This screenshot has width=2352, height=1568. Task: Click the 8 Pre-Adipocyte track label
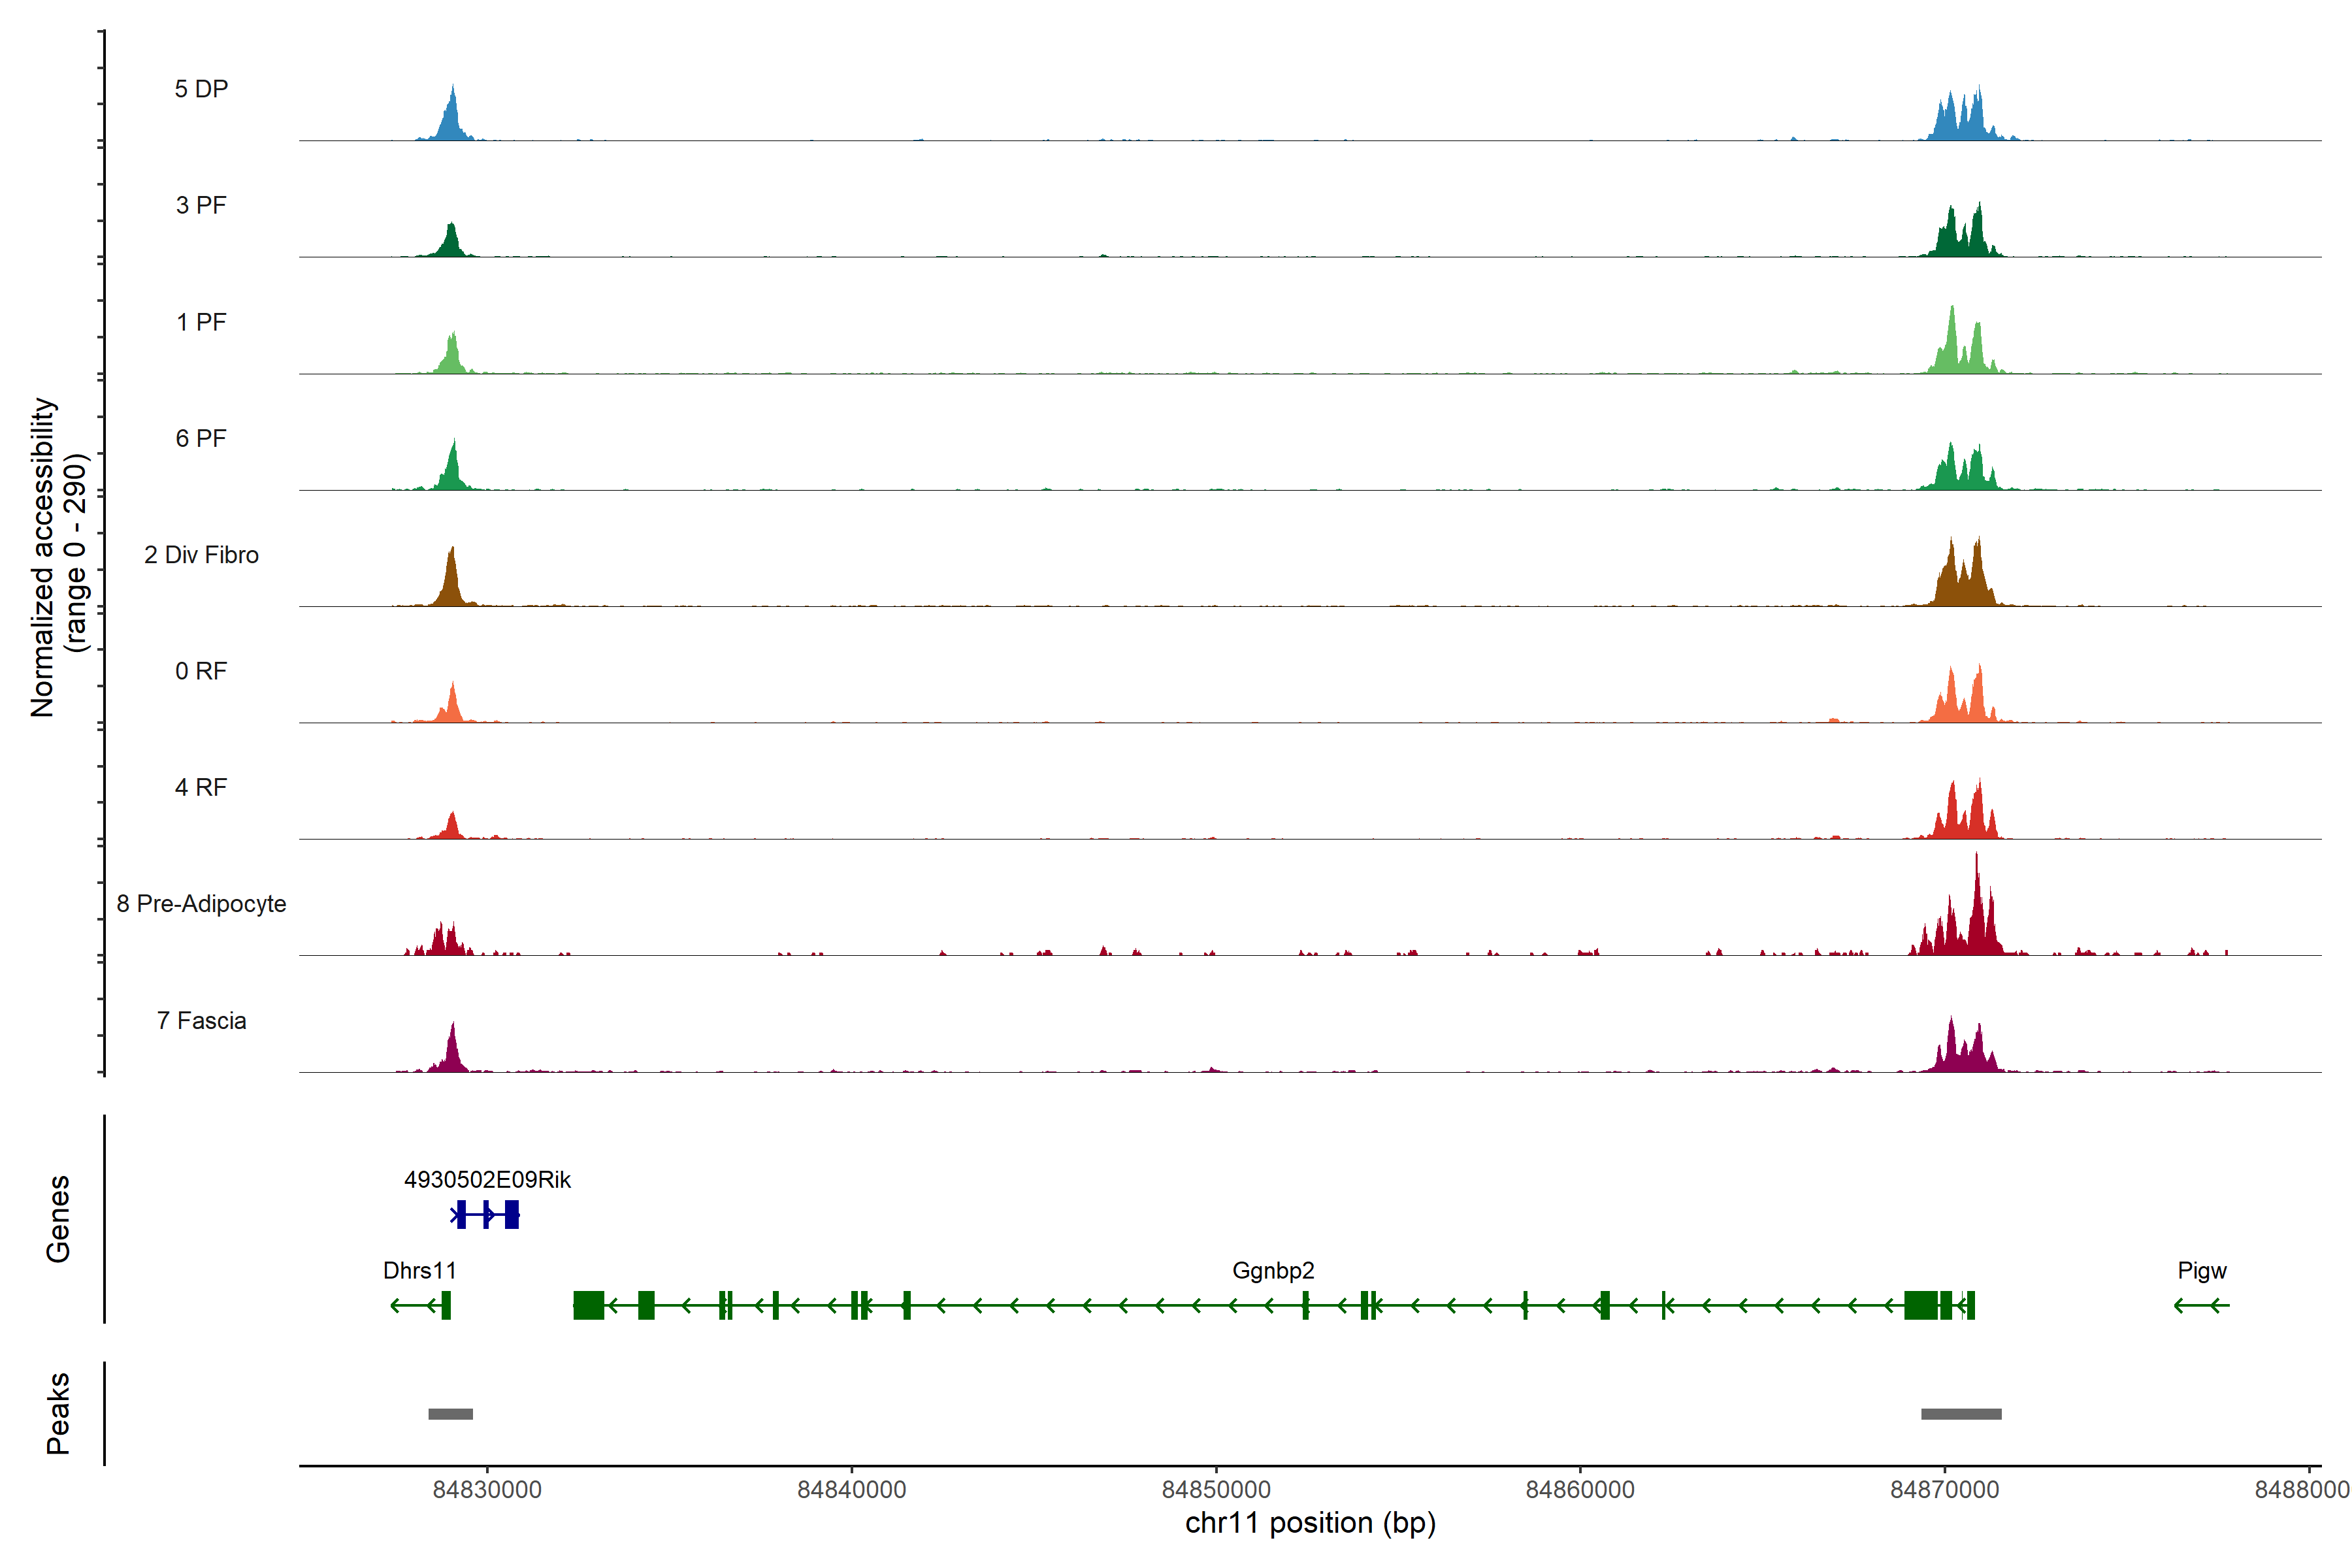point(201,904)
